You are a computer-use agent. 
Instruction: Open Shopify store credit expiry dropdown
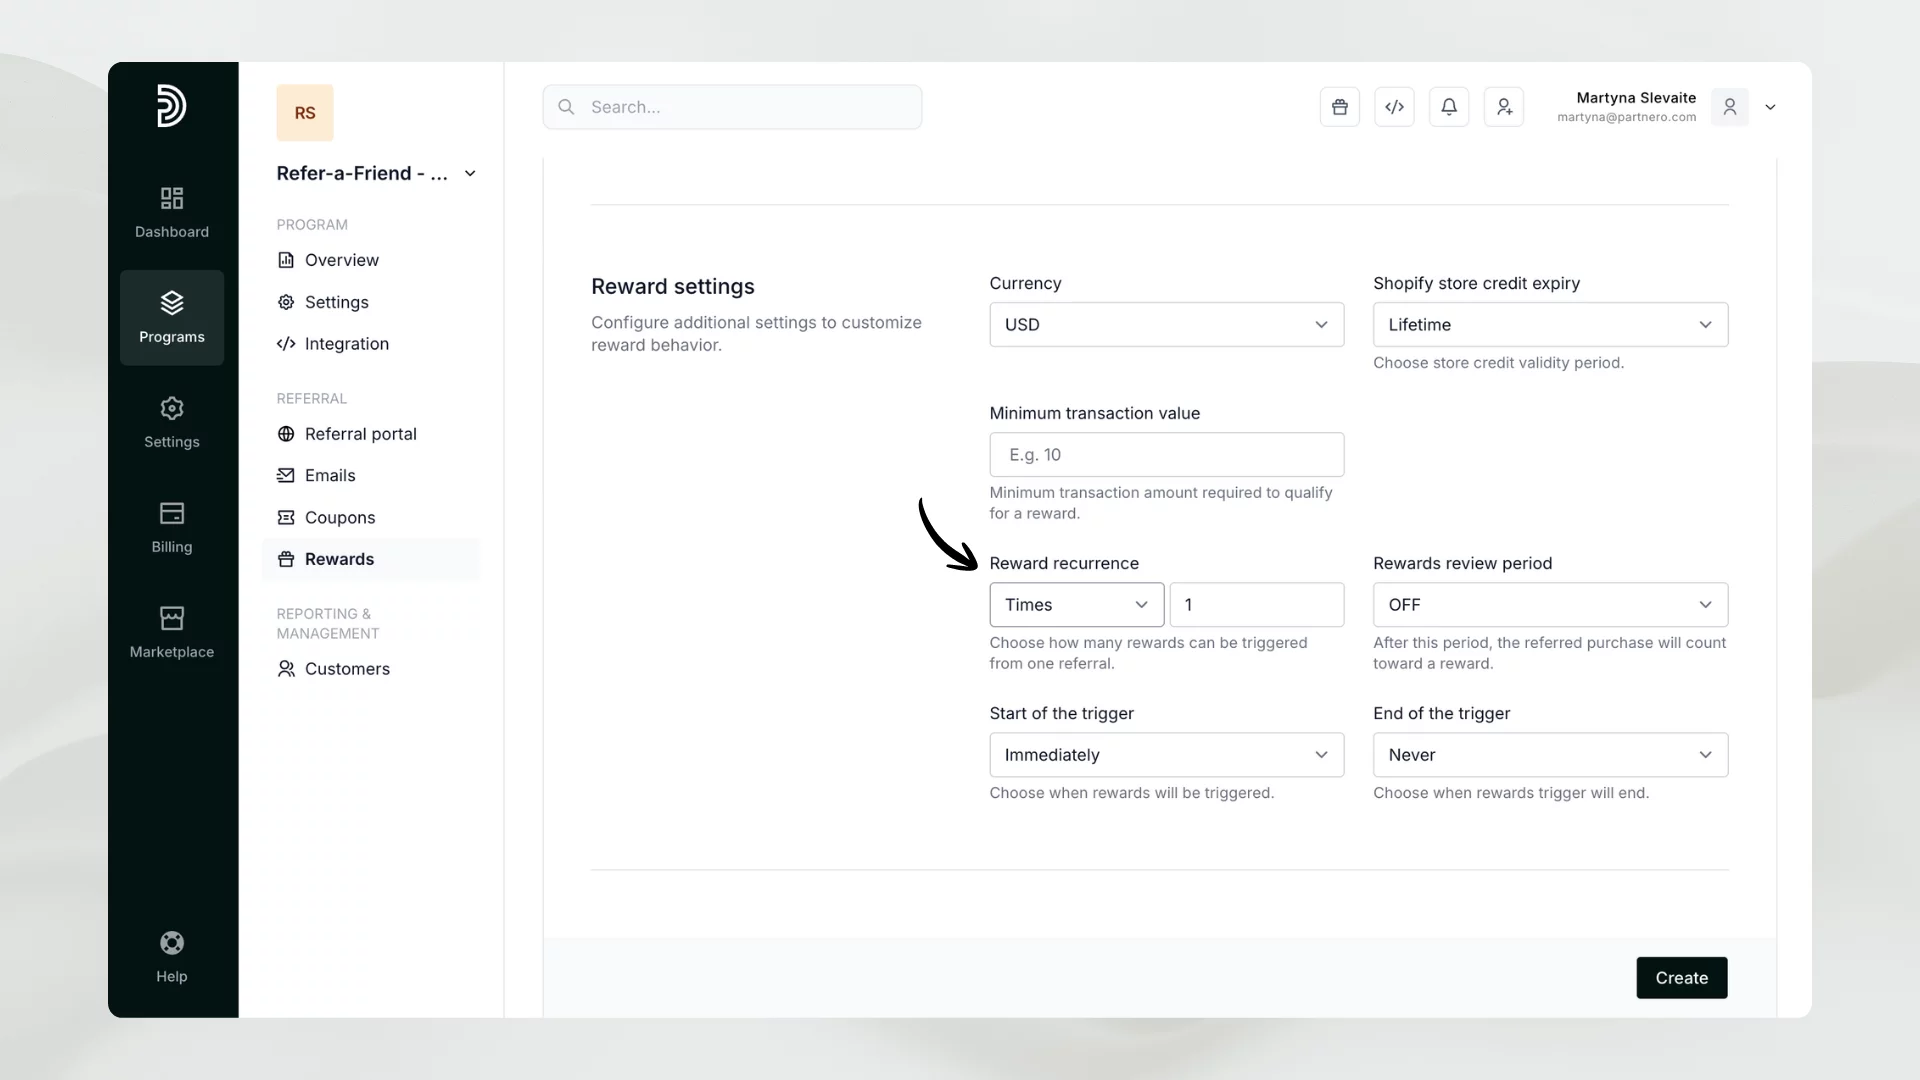coord(1549,325)
